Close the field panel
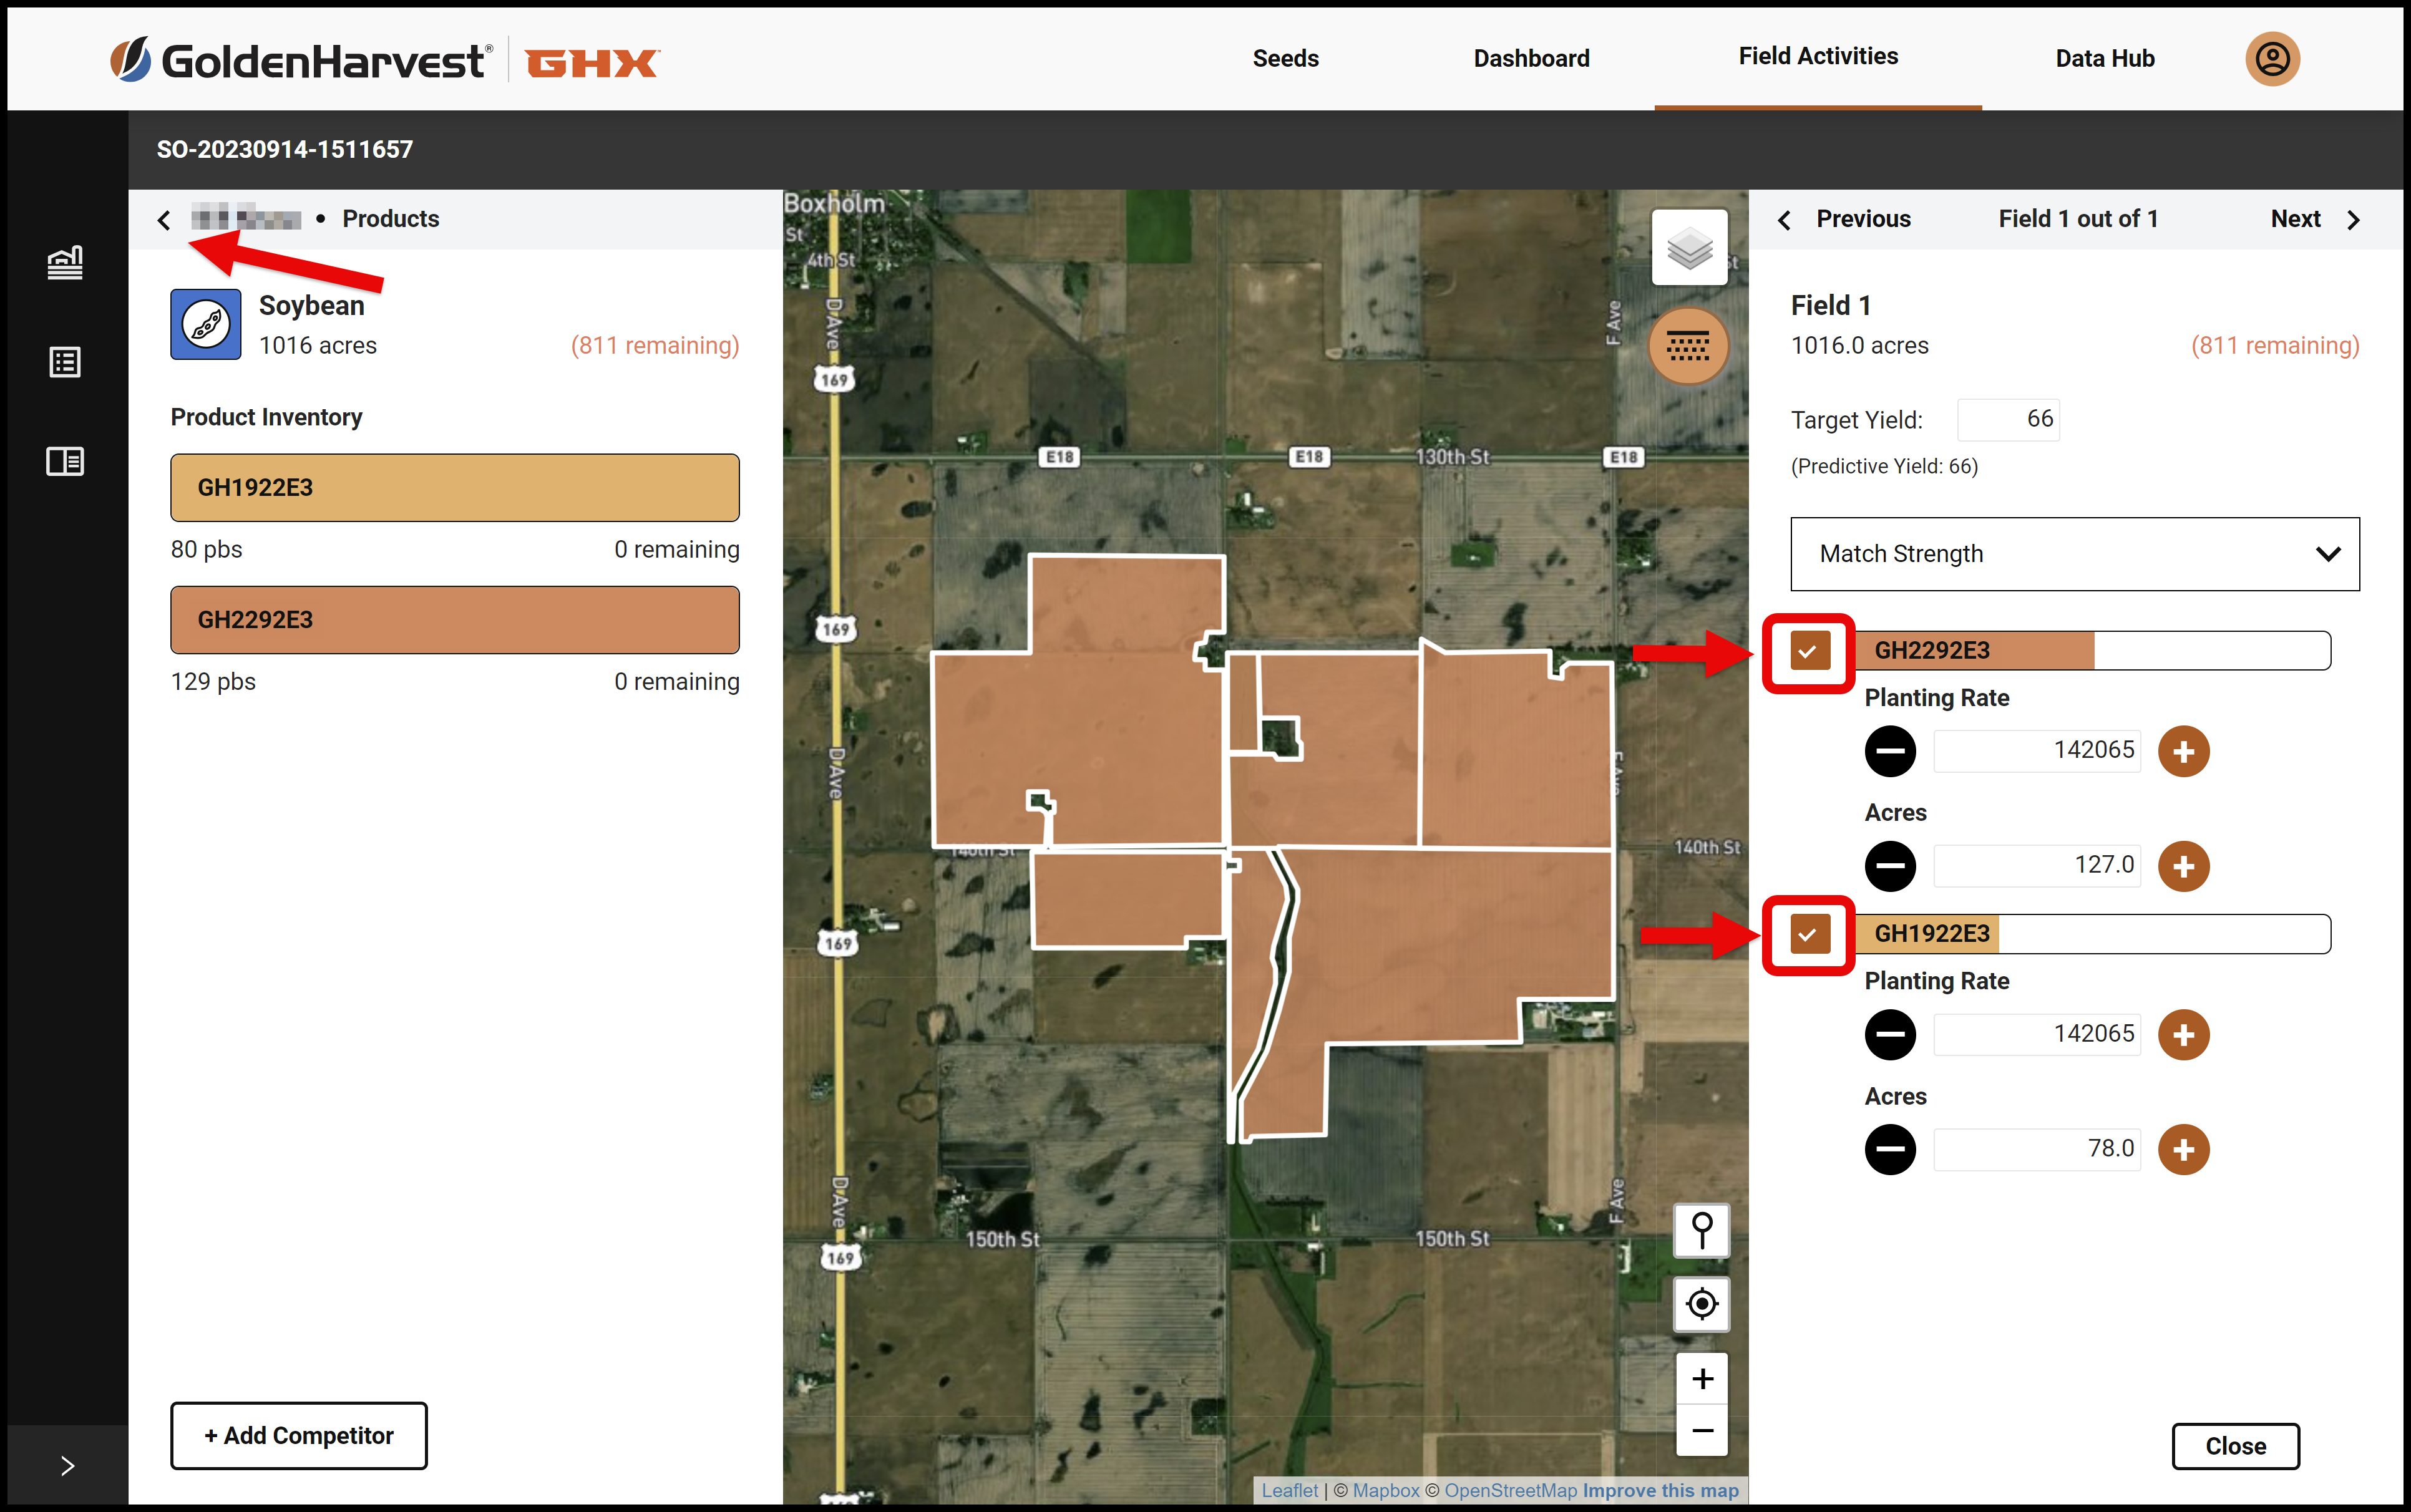 pyautogui.click(x=2235, y=1446)
